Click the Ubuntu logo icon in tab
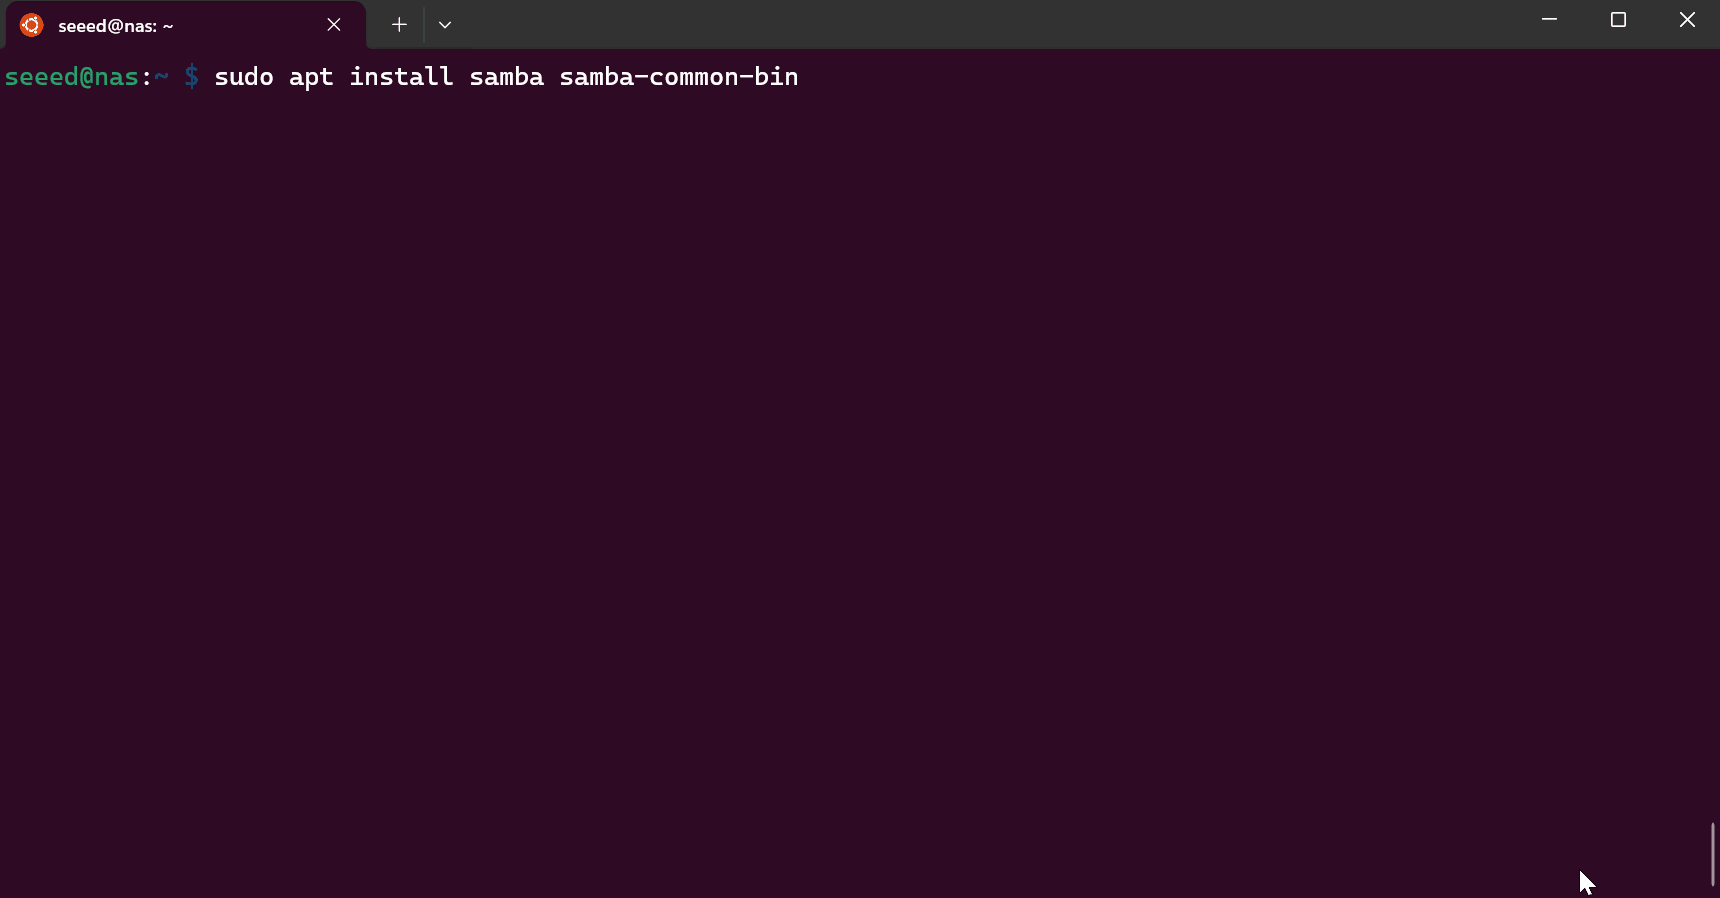 (31, 25)
